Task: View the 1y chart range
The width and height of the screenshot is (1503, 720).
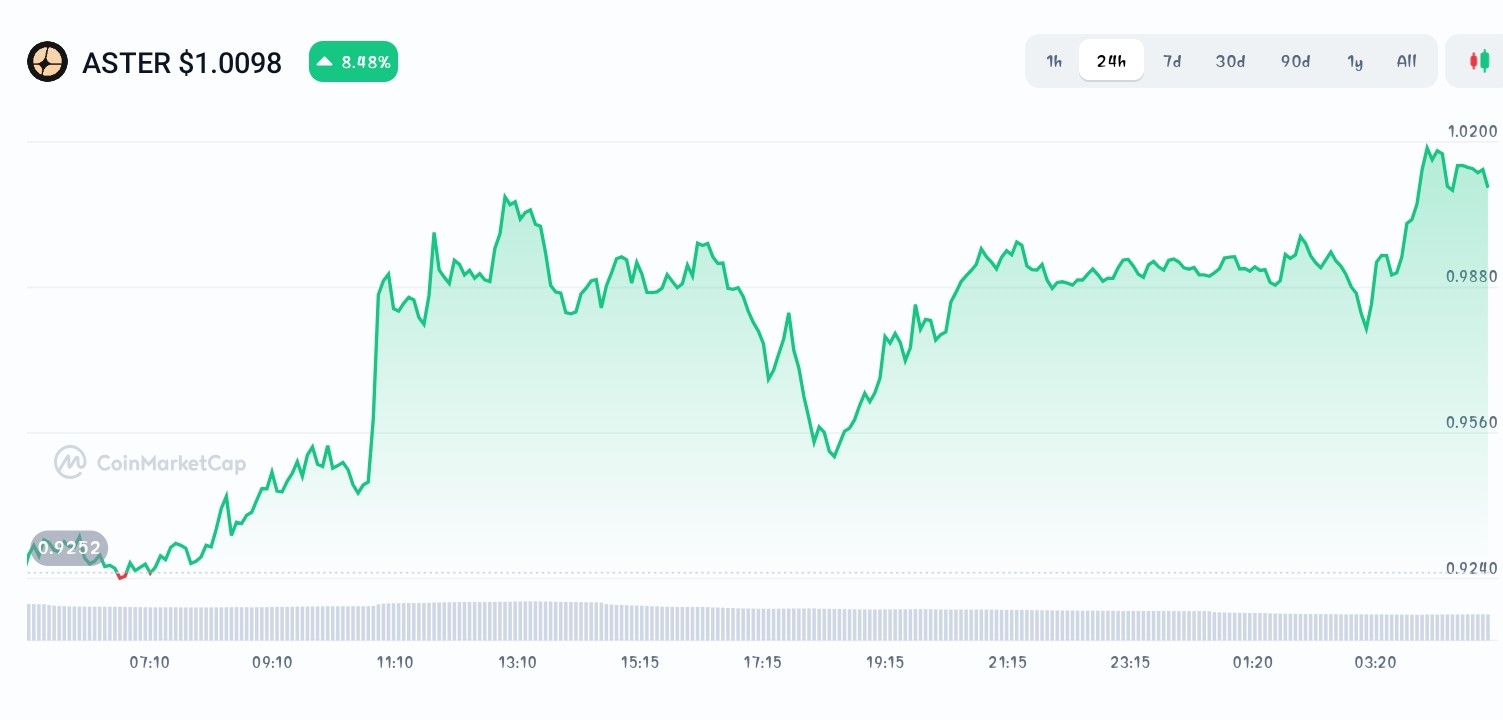Action: (1355, 61)
